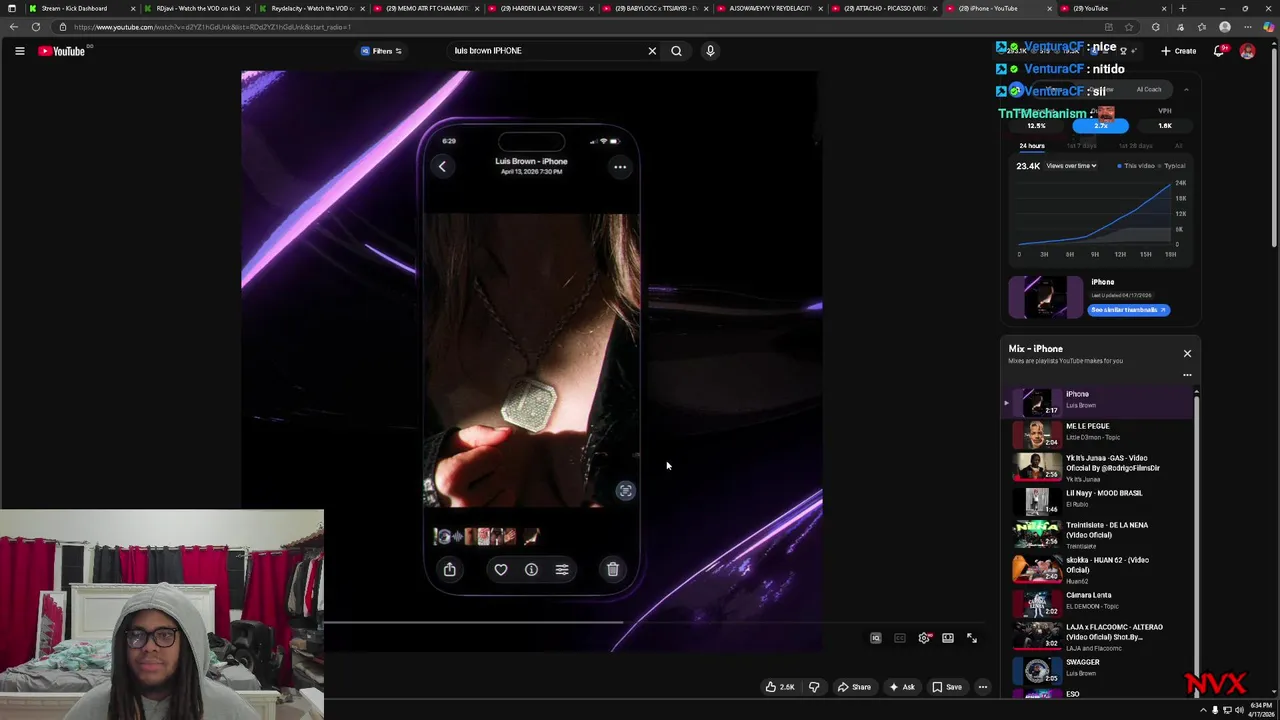Click See similar thumbnails button
The image size is (1280, 720).
coord(1128,310)
